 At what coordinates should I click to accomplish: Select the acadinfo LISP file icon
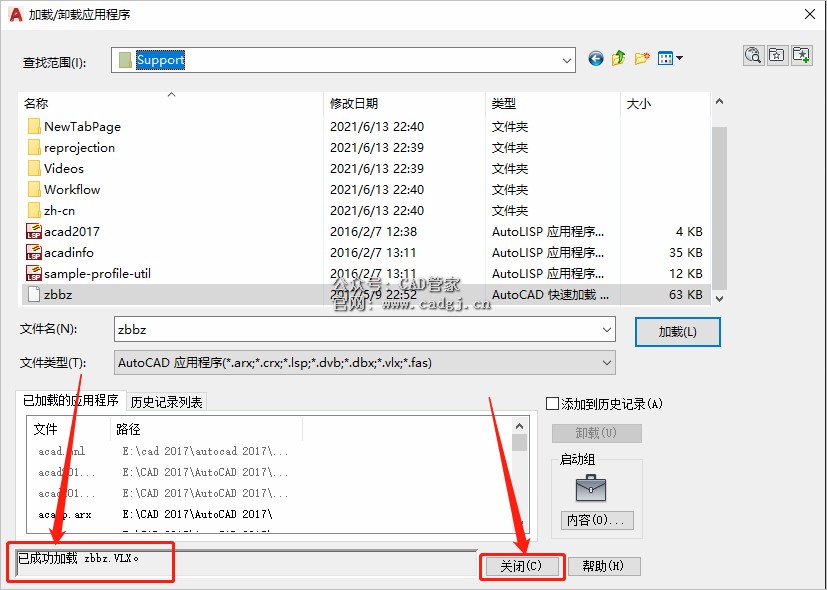tap(34, 253)
